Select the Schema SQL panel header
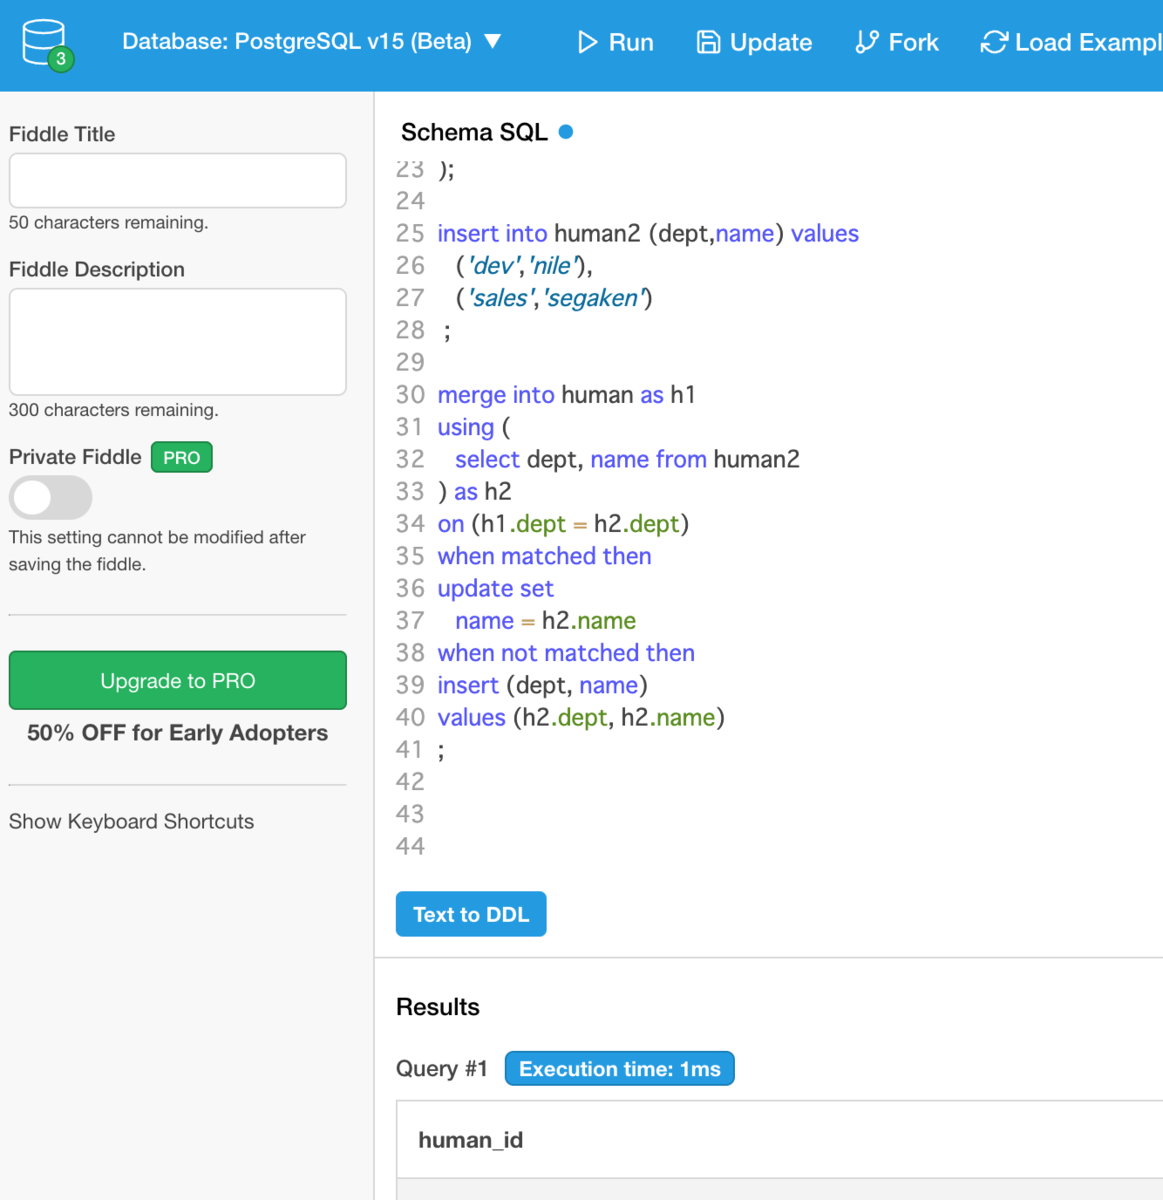The width and height of the screenshot is (1163, 1200). 473,131
